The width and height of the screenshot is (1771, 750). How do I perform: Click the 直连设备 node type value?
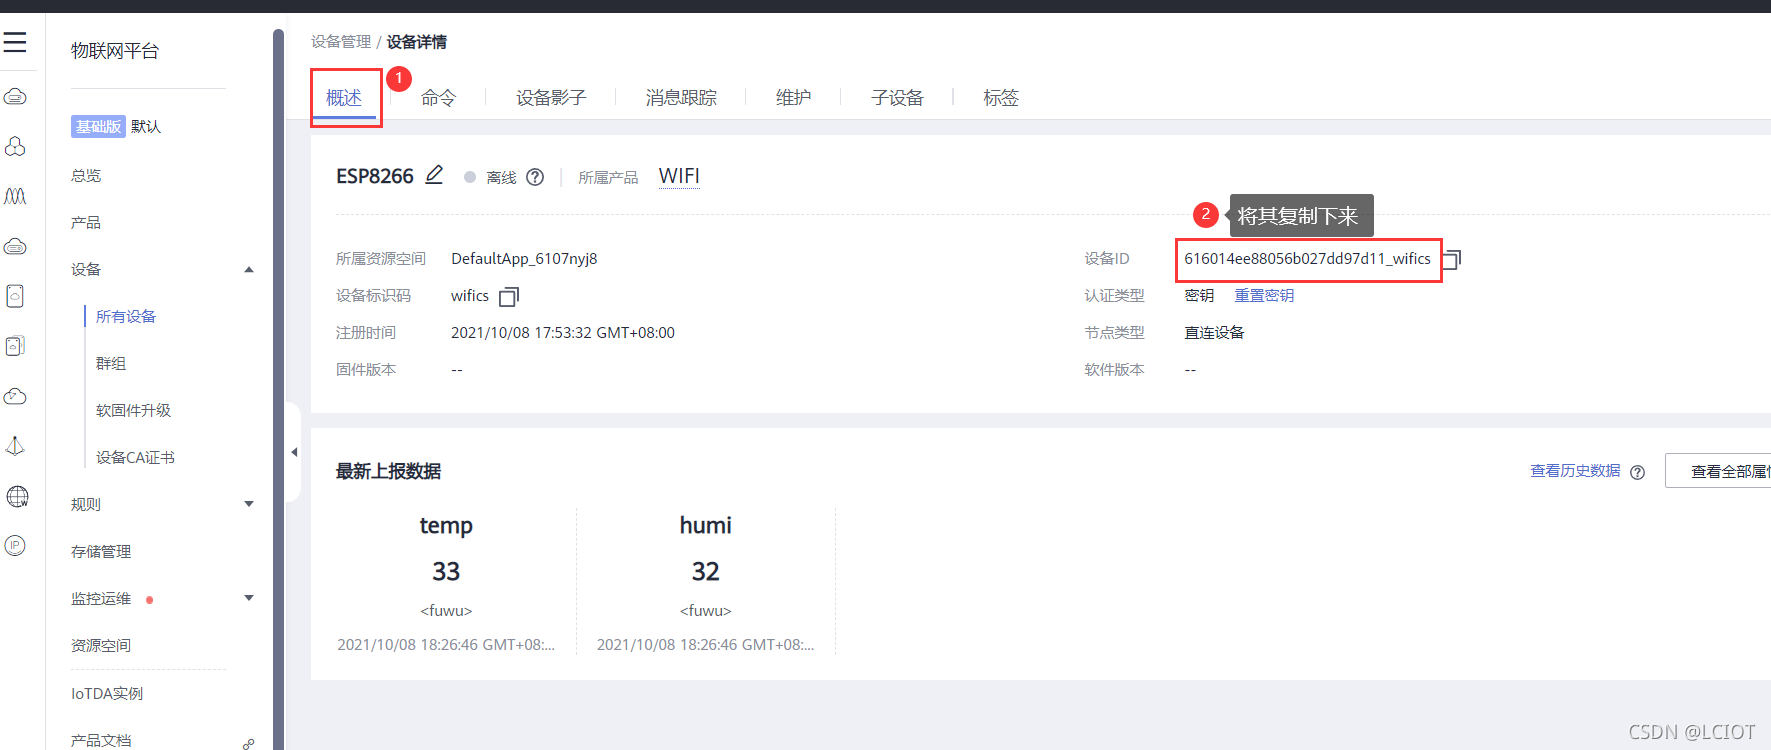pyautogui.click(x=1214, y=332)
